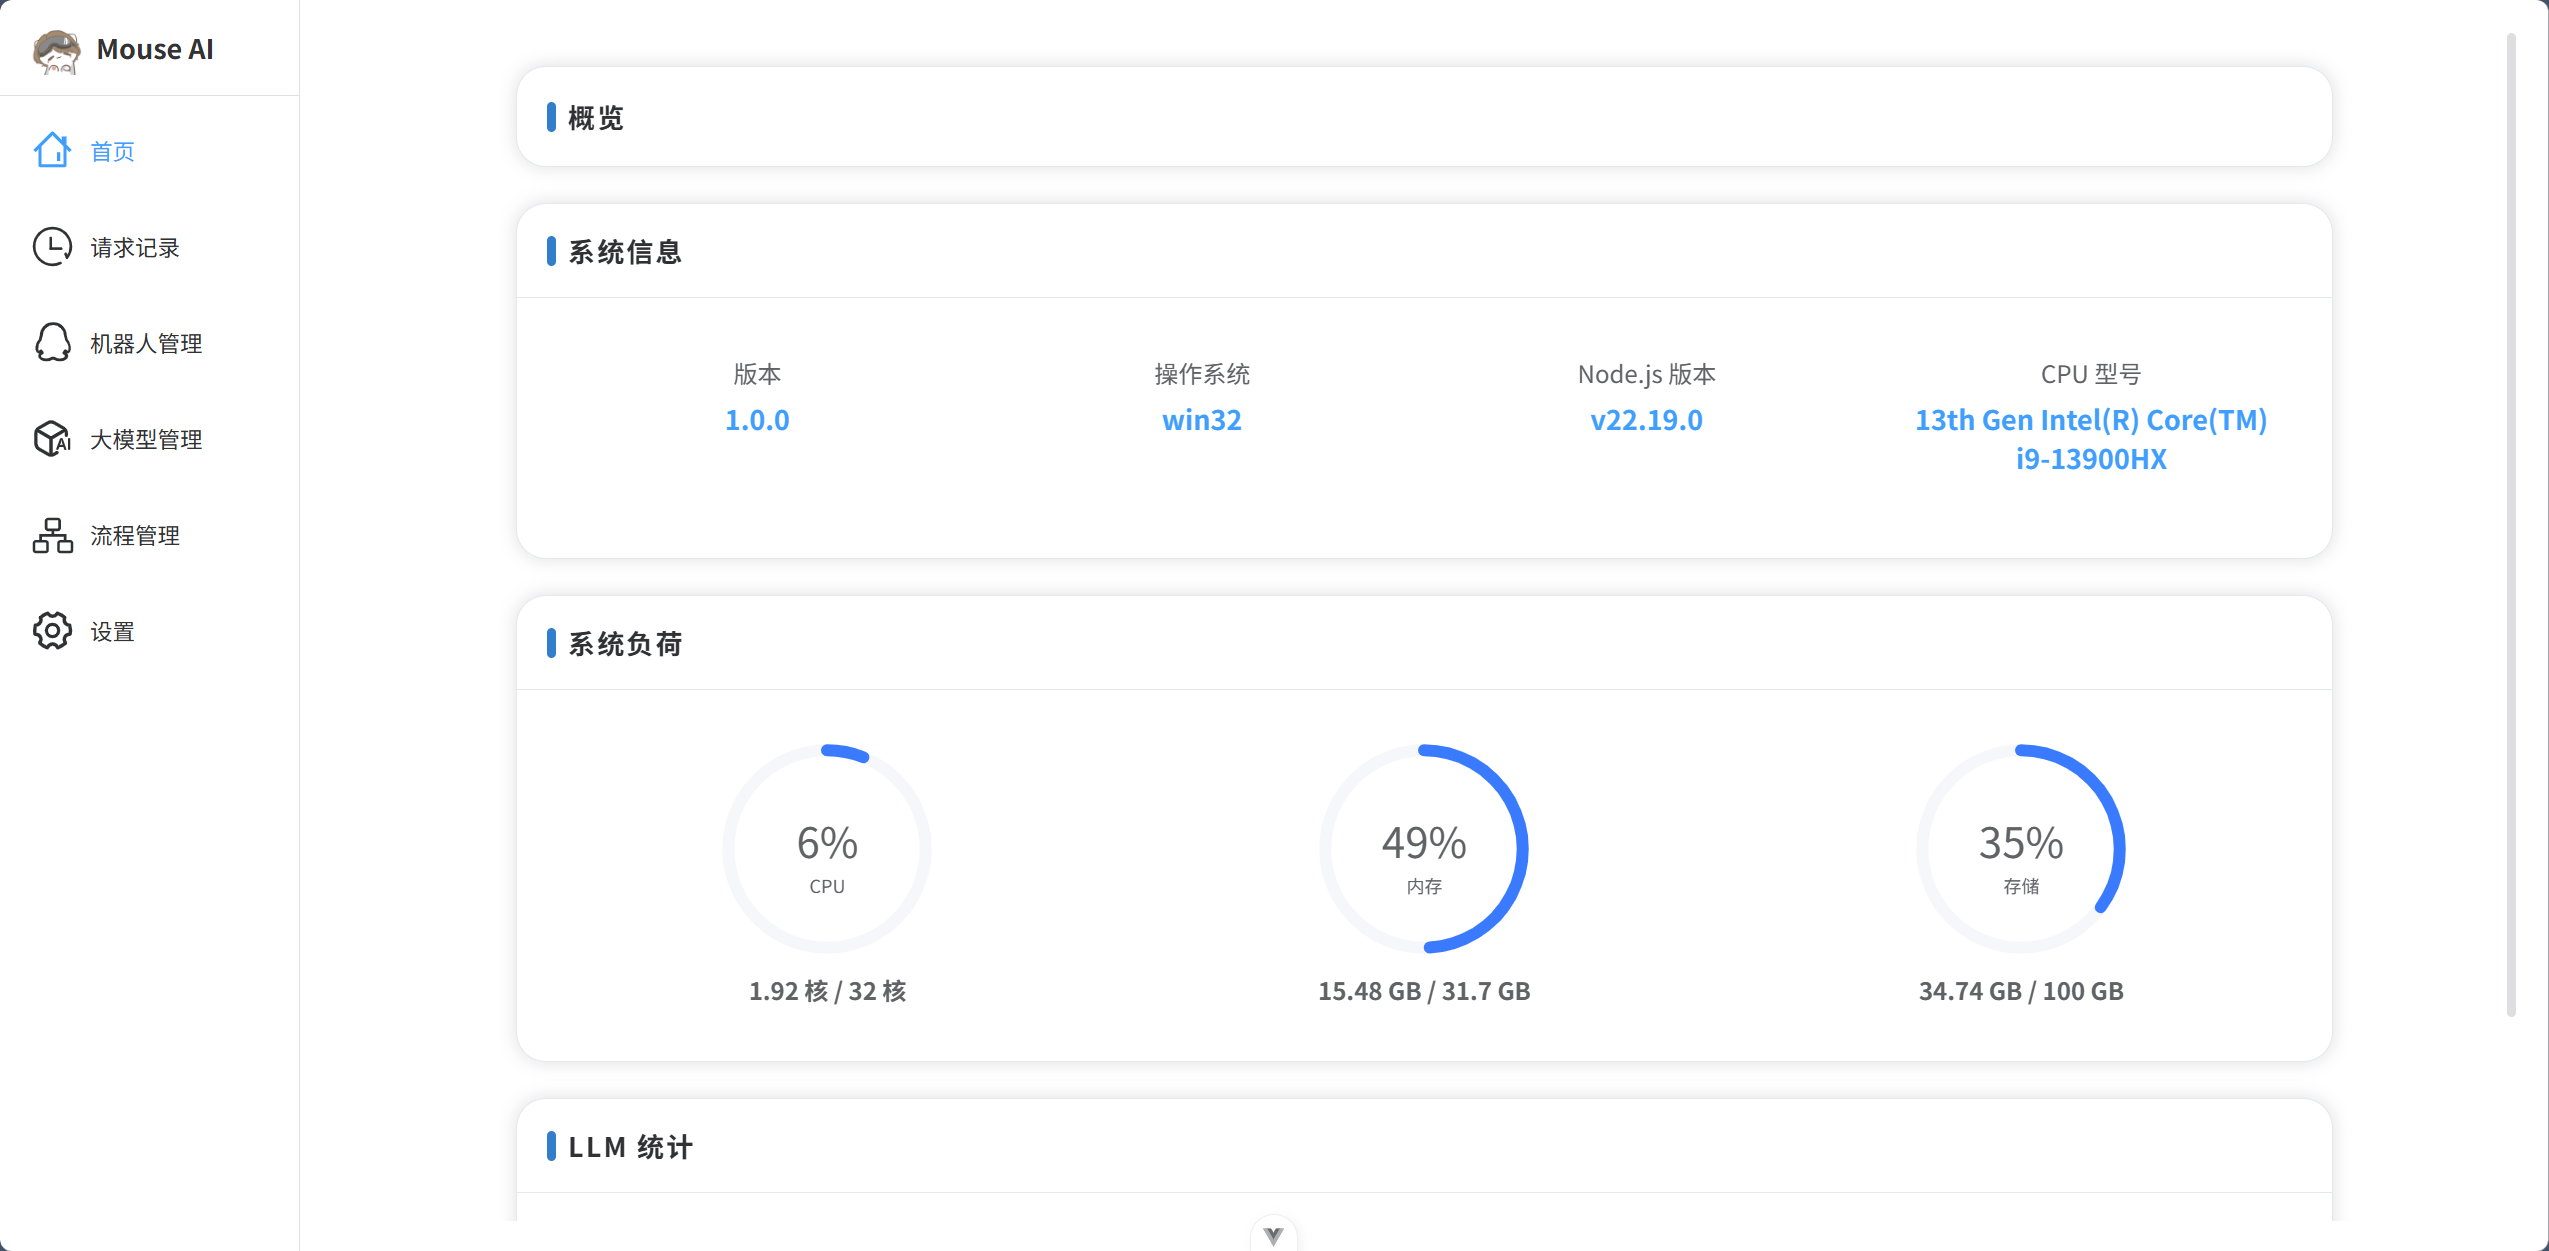2549x1251 pixels.
Task: Click the Vue logo at bottom
Action: 1273,1236
